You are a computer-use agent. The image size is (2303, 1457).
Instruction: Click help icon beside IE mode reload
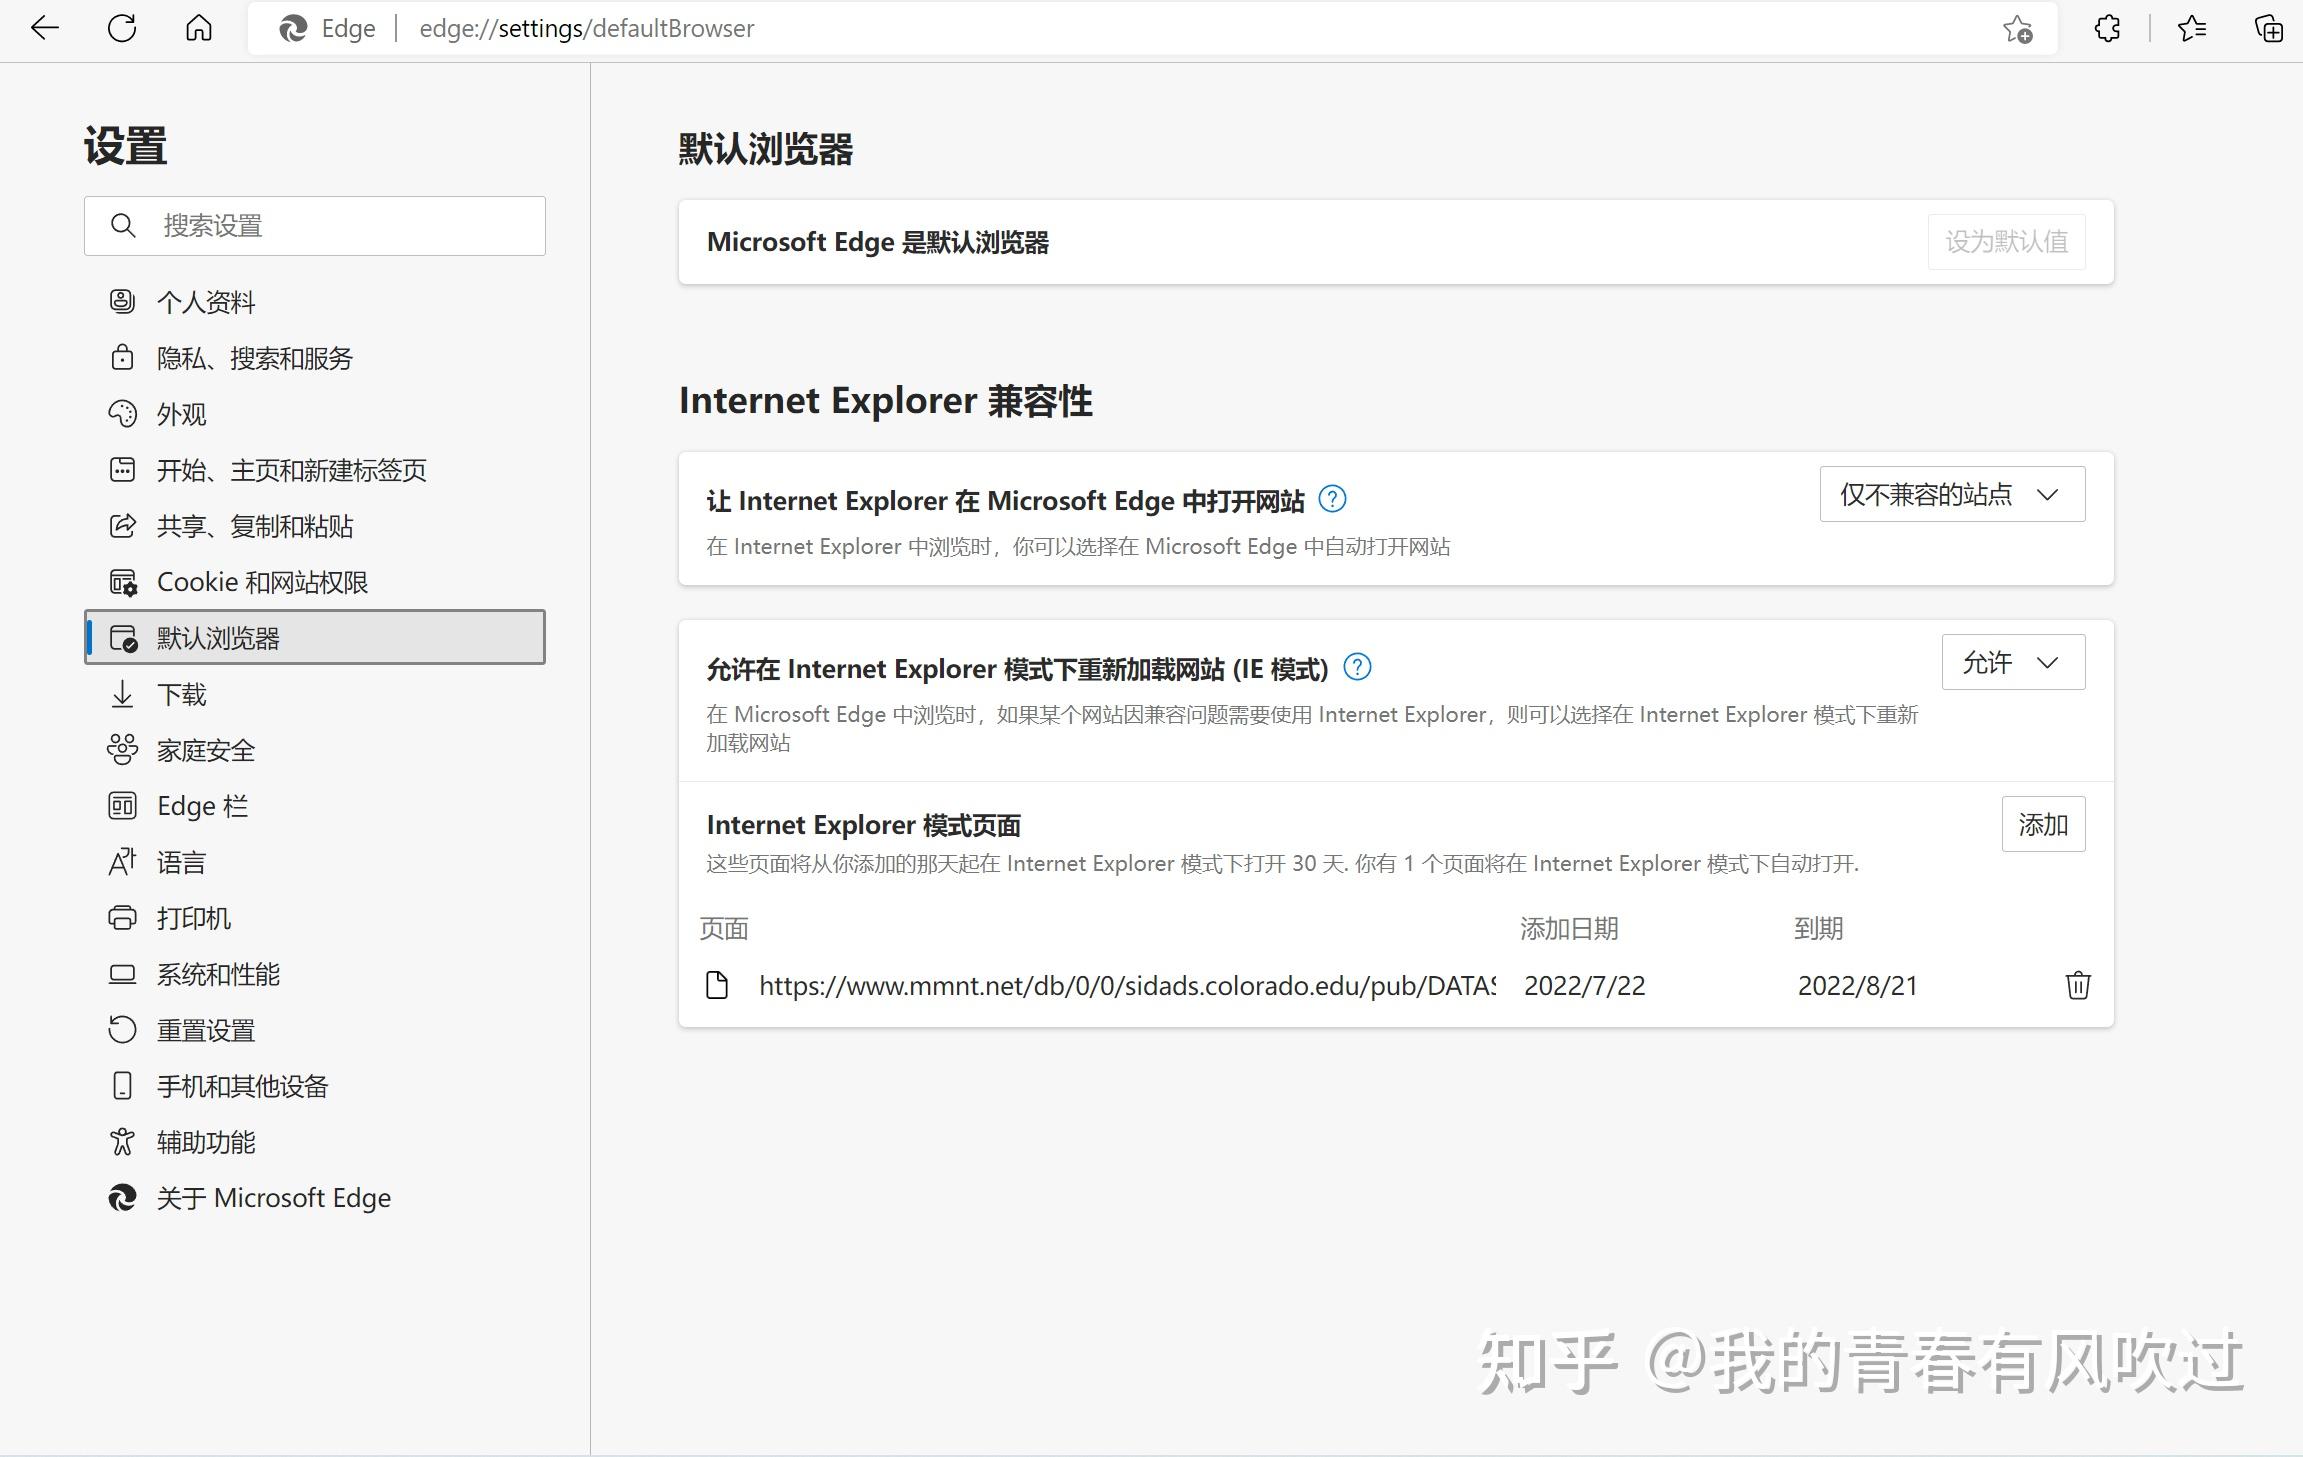[x=1357, y=667]
